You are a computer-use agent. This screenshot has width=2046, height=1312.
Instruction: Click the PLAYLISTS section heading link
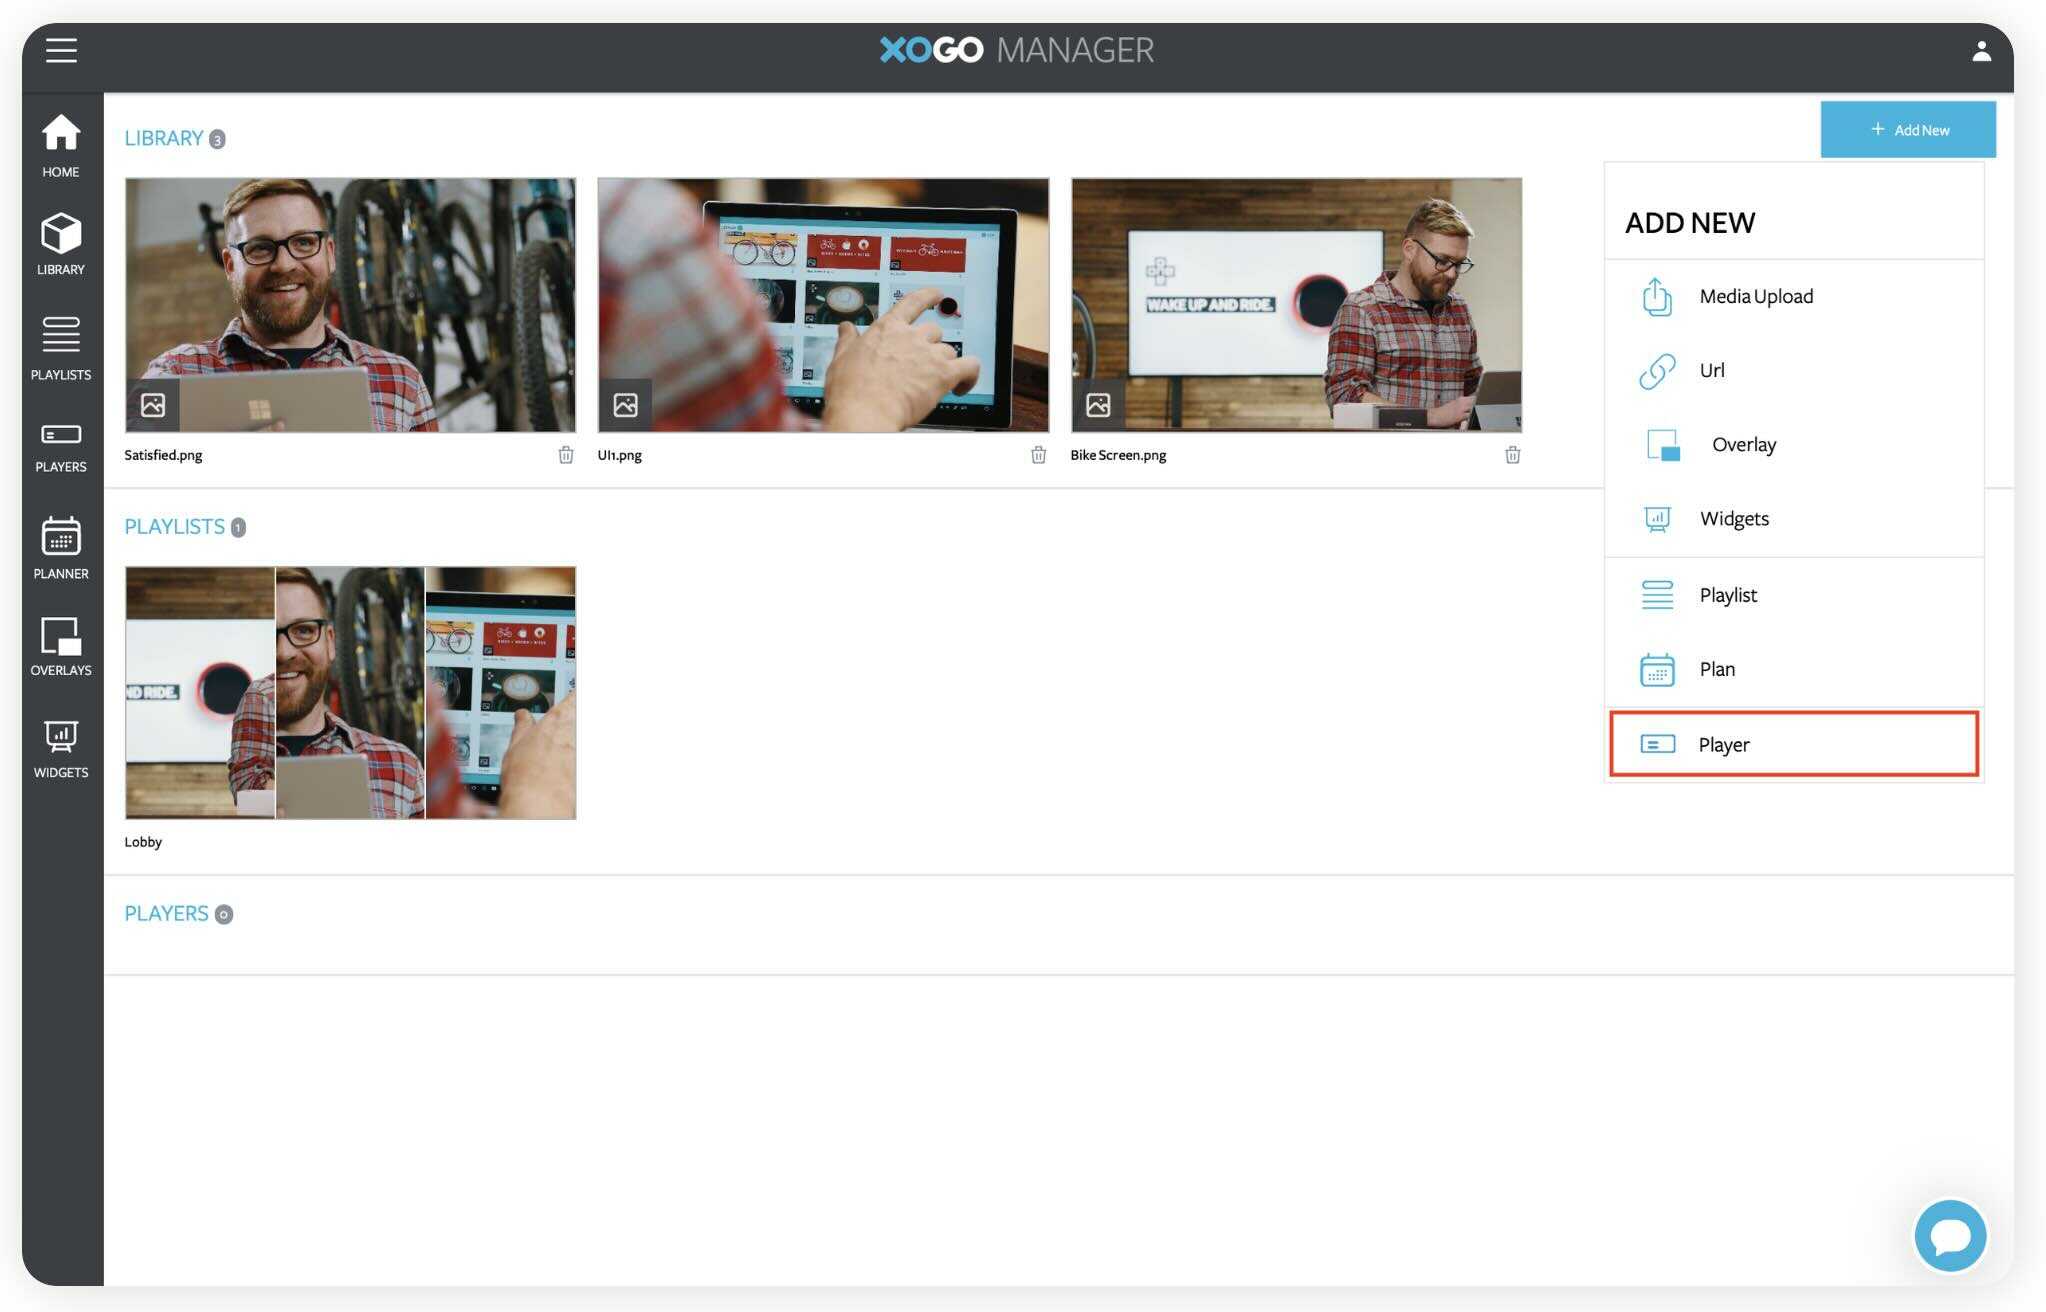tap(174, 526)
